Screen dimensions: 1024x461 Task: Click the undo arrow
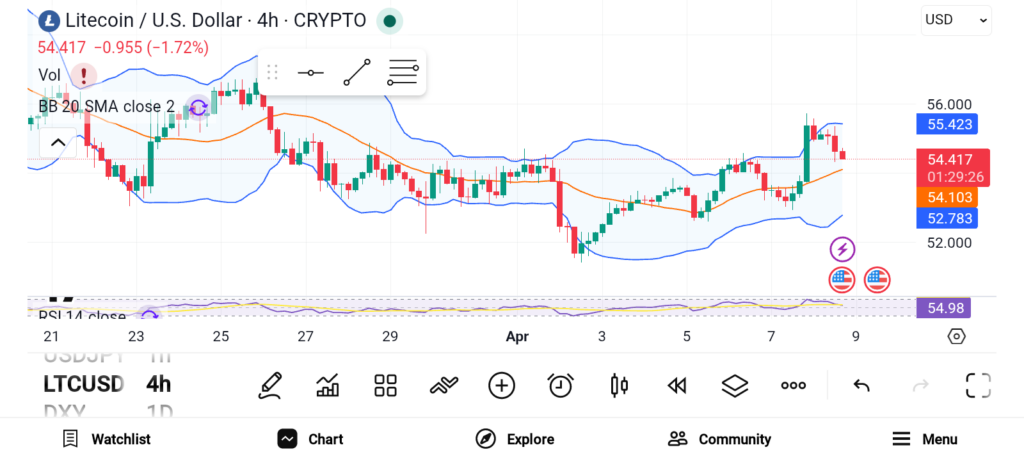pyautogui.click(x=861, y=385)
